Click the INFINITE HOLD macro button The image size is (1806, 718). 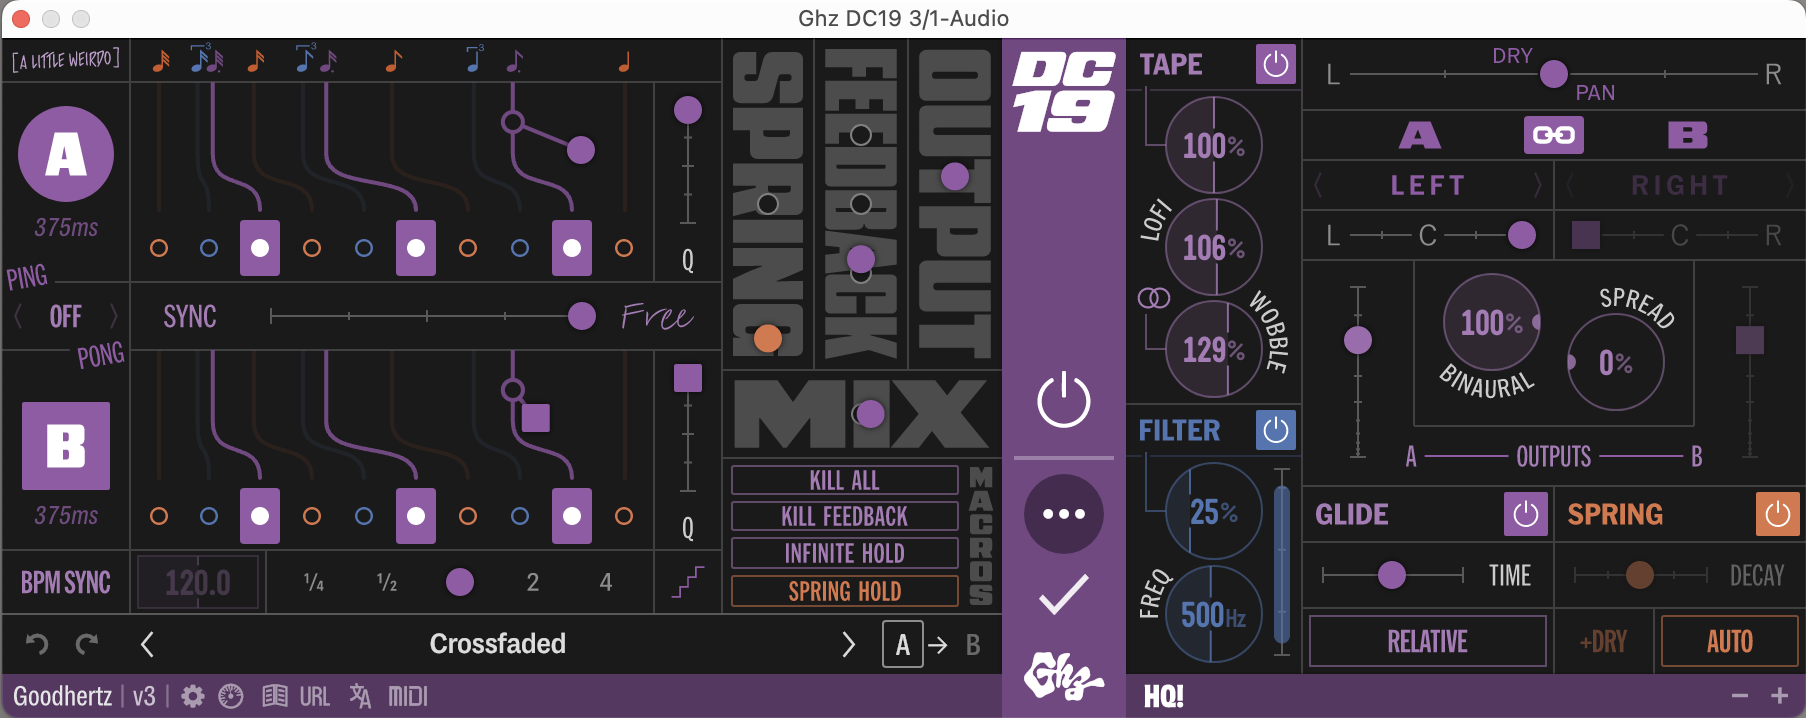pyautogui.click(x=845, y=553)
